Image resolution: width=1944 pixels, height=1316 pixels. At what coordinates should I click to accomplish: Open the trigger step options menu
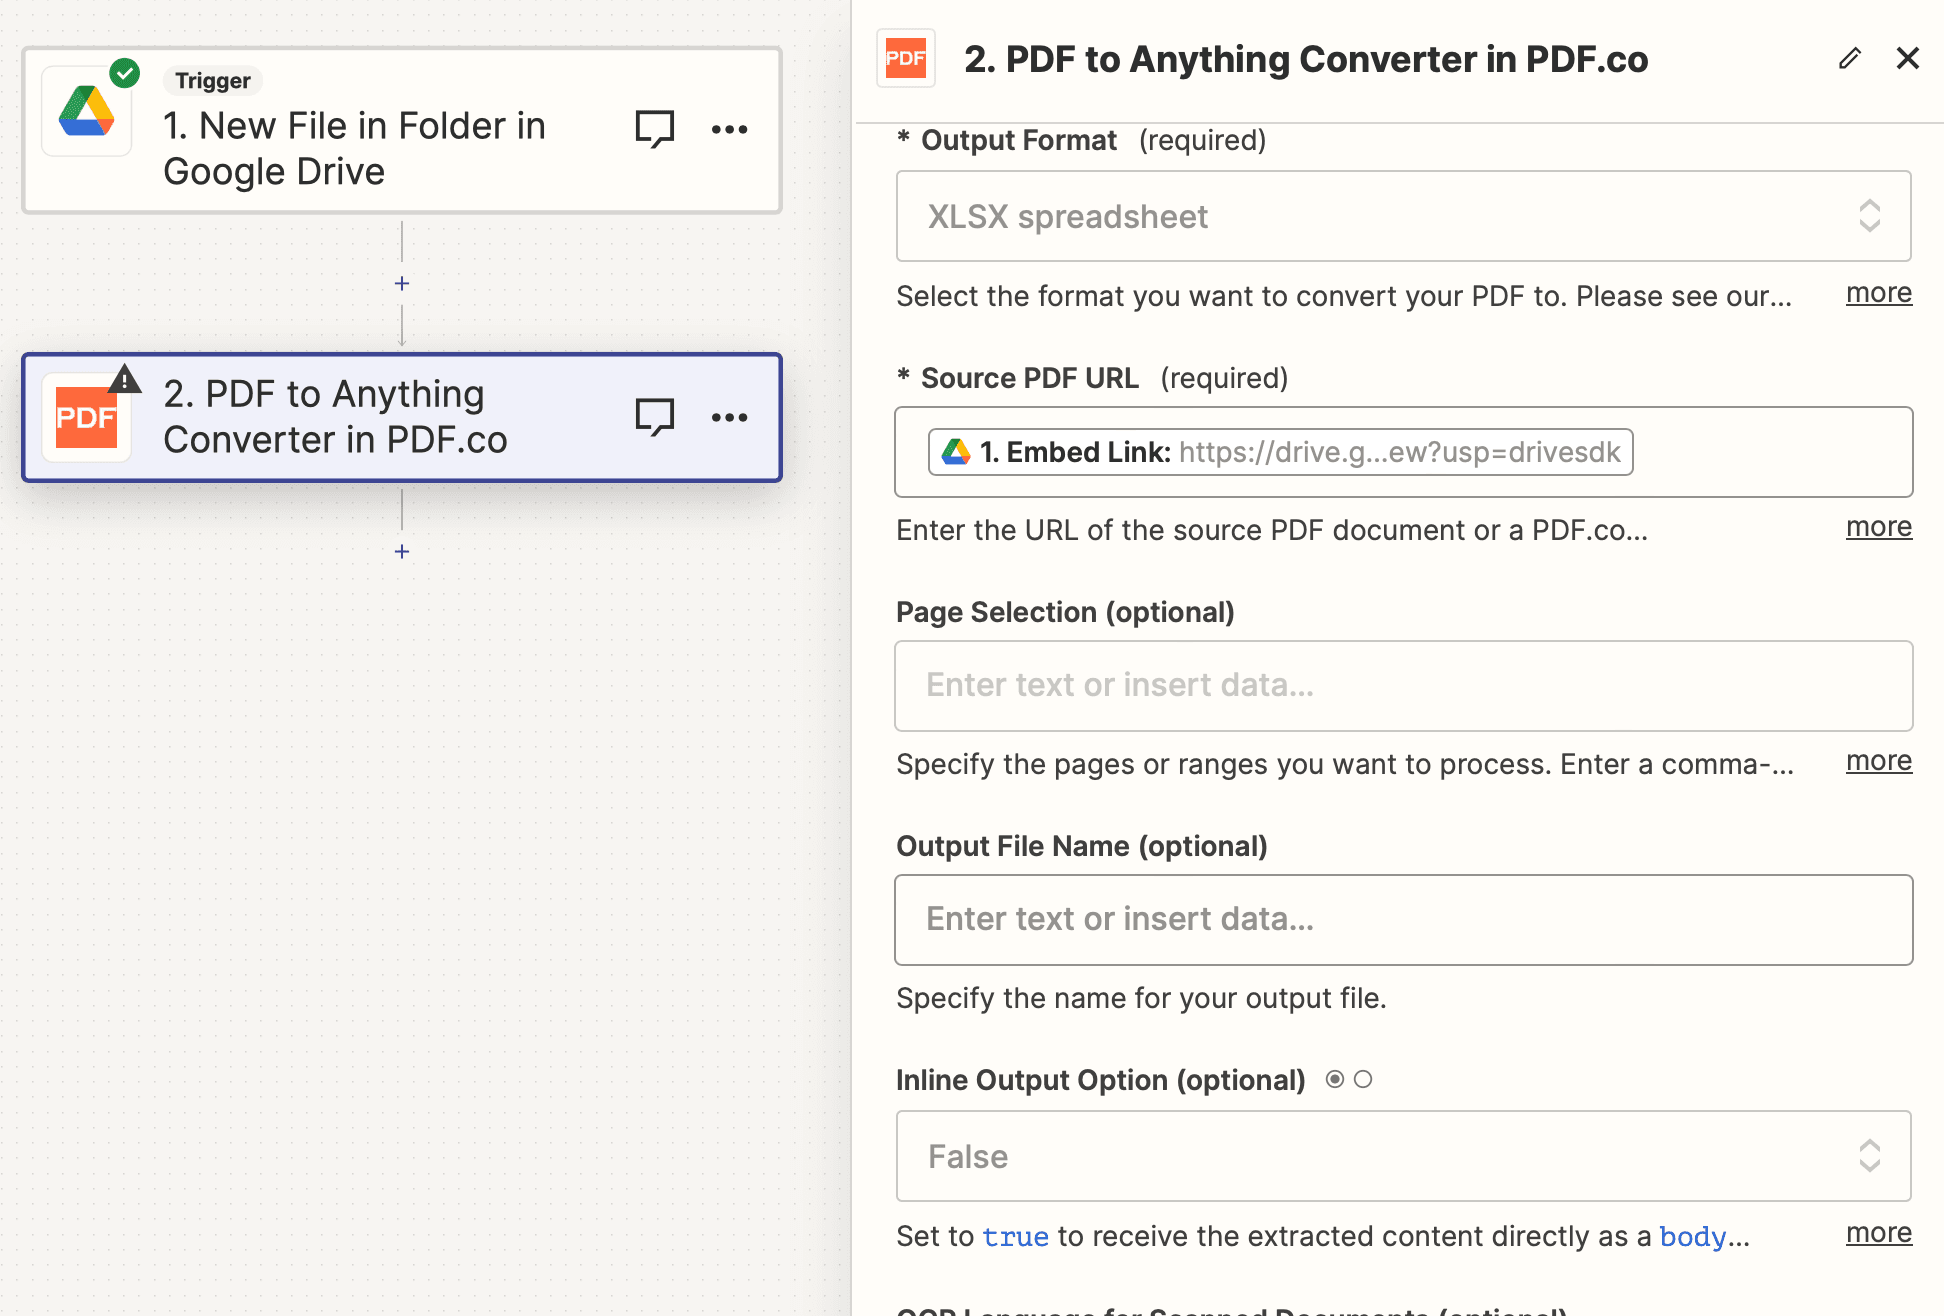(x=730, y=128)
